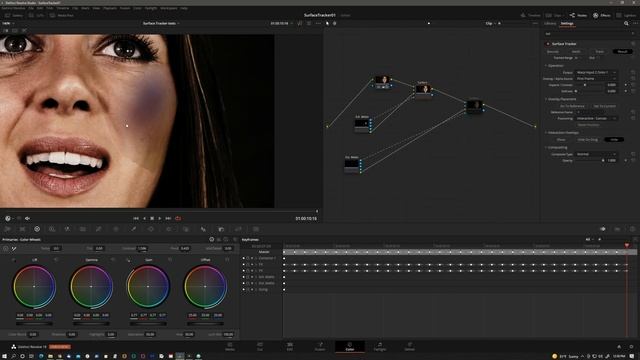Open the Positioning dropdown
Image resolution: width=640 pixels, height=360 pixels.
(x=596, y=118)
